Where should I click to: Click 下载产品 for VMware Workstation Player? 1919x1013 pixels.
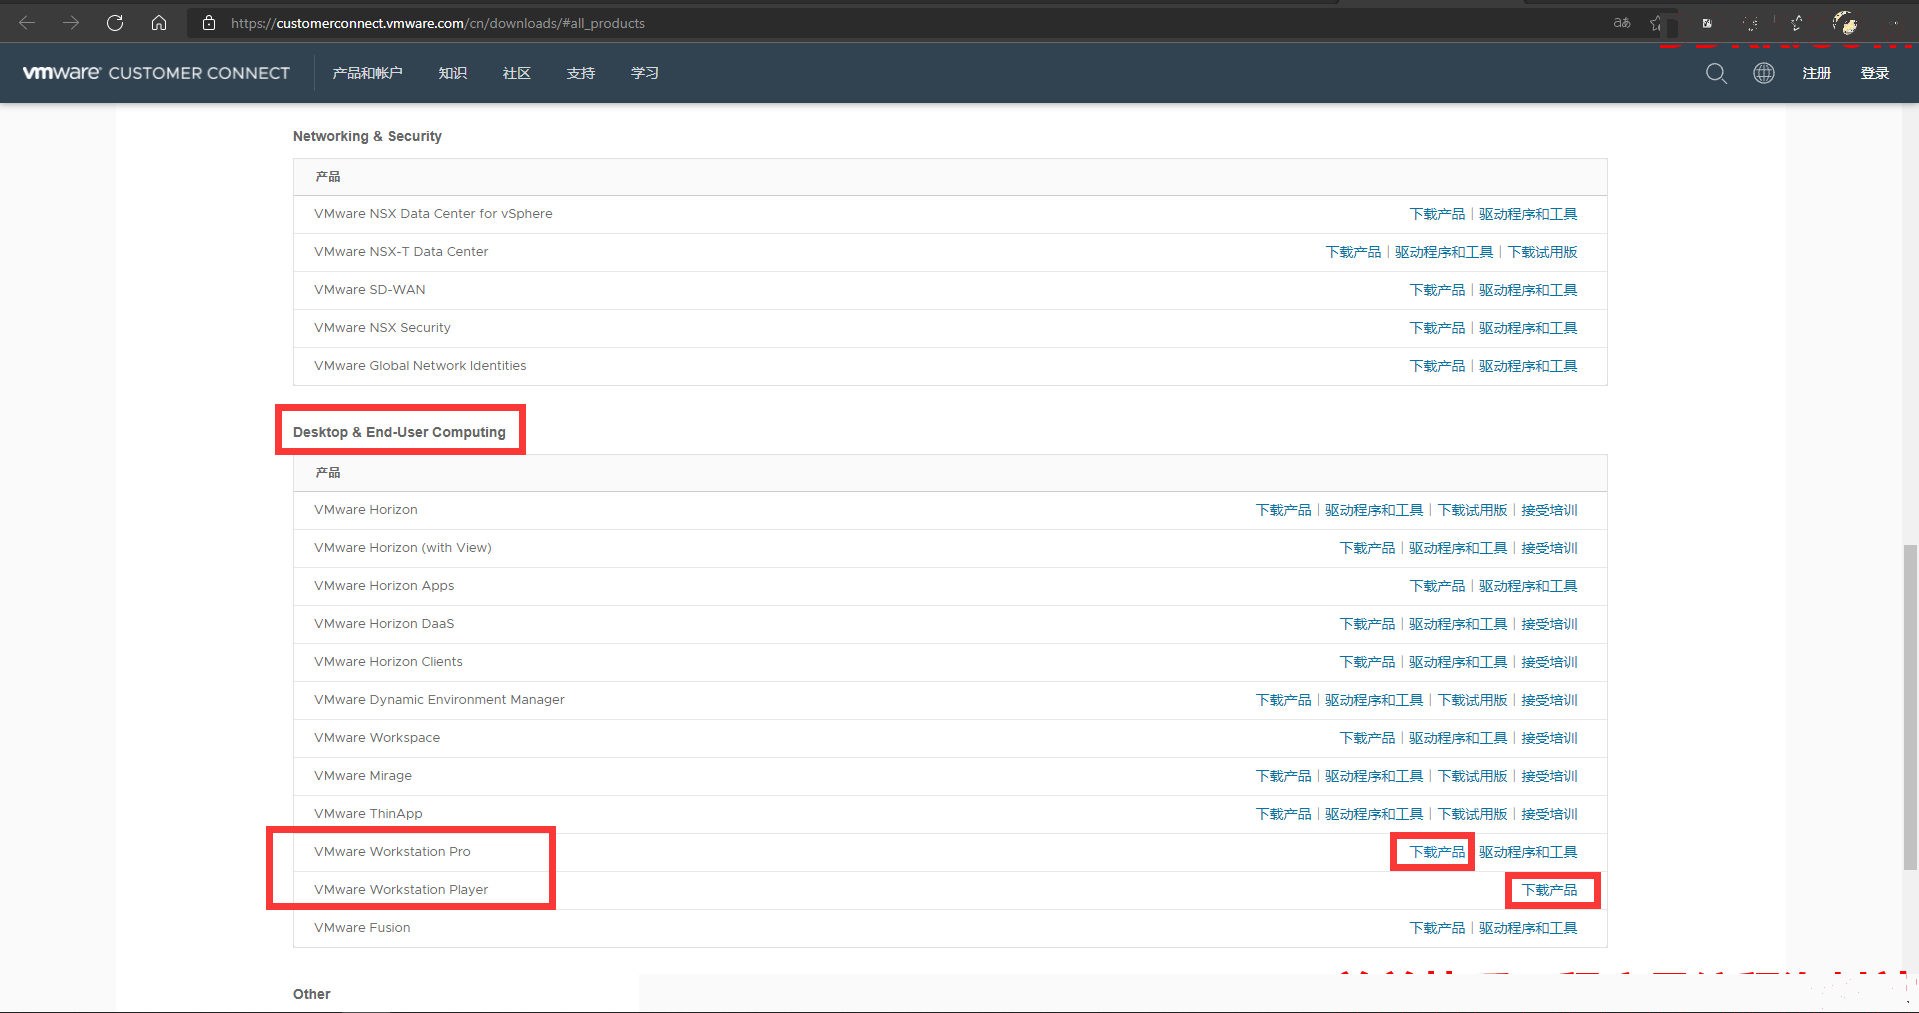1549,890
